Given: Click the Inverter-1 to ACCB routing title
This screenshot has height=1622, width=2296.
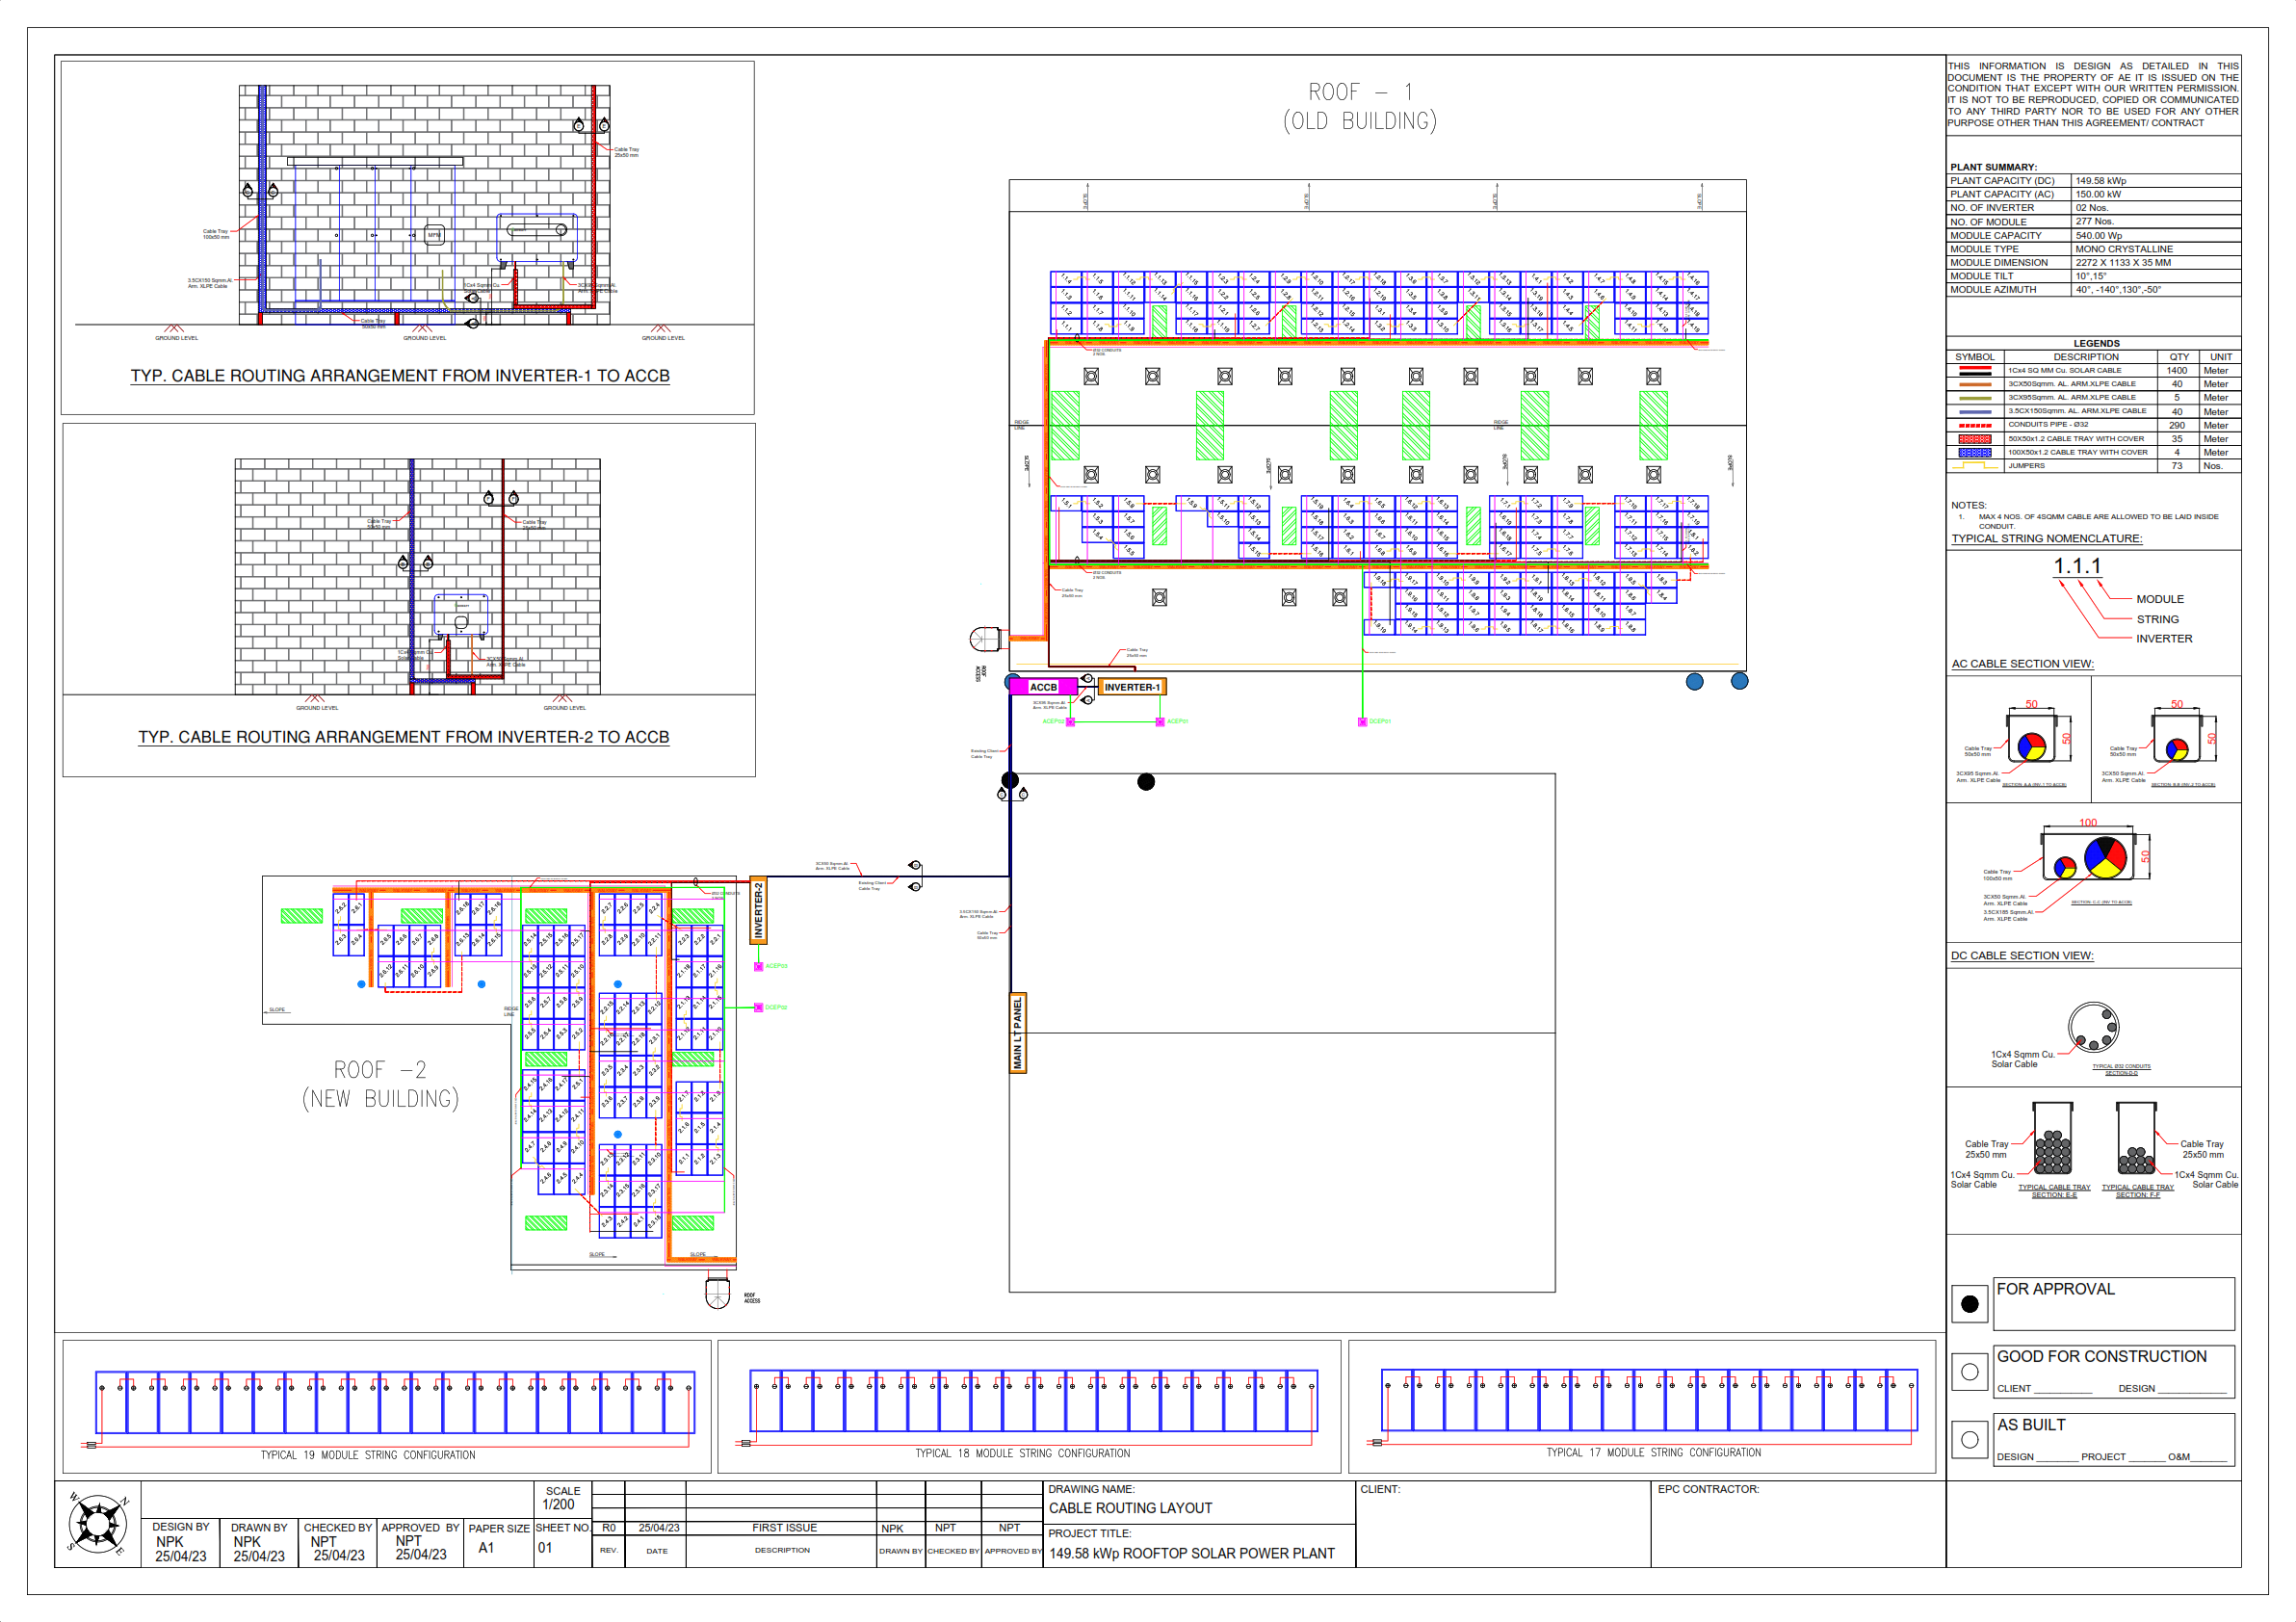Looking at the screenshot, I should (400, 376).
